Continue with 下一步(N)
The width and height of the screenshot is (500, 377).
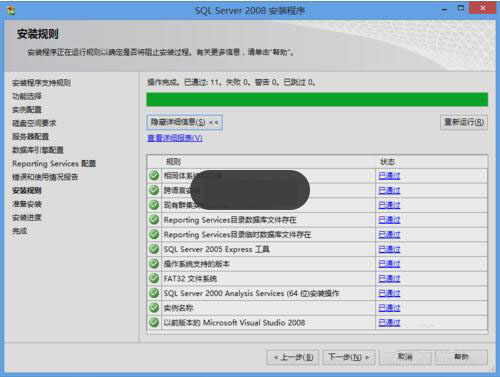349,357
